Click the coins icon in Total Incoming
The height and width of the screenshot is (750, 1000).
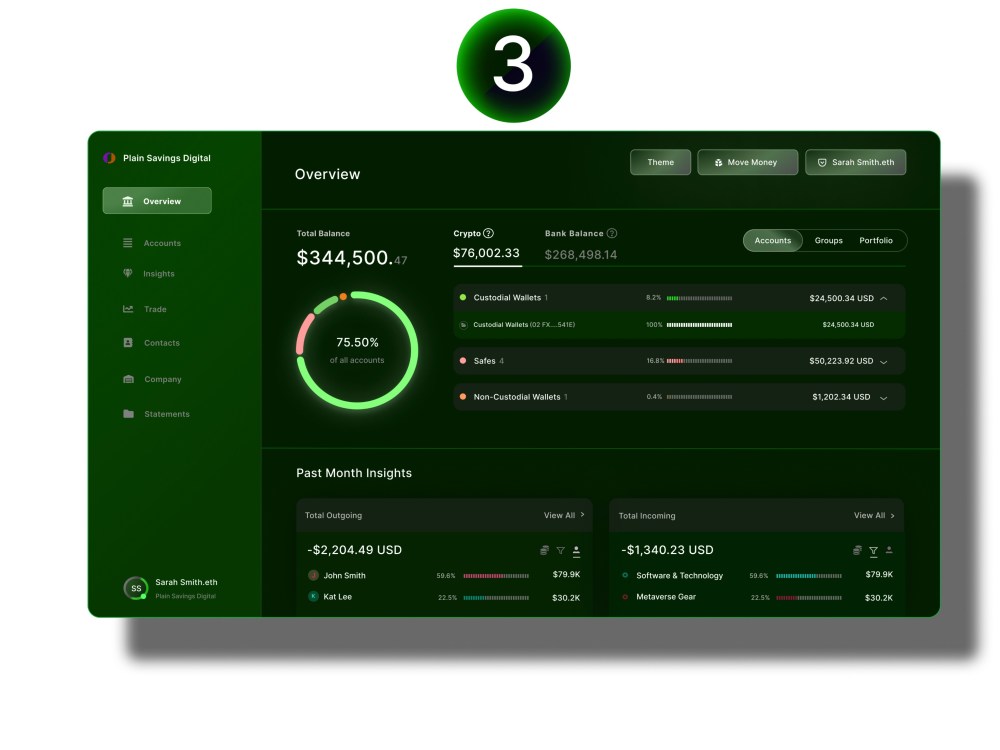coord(857,550)
